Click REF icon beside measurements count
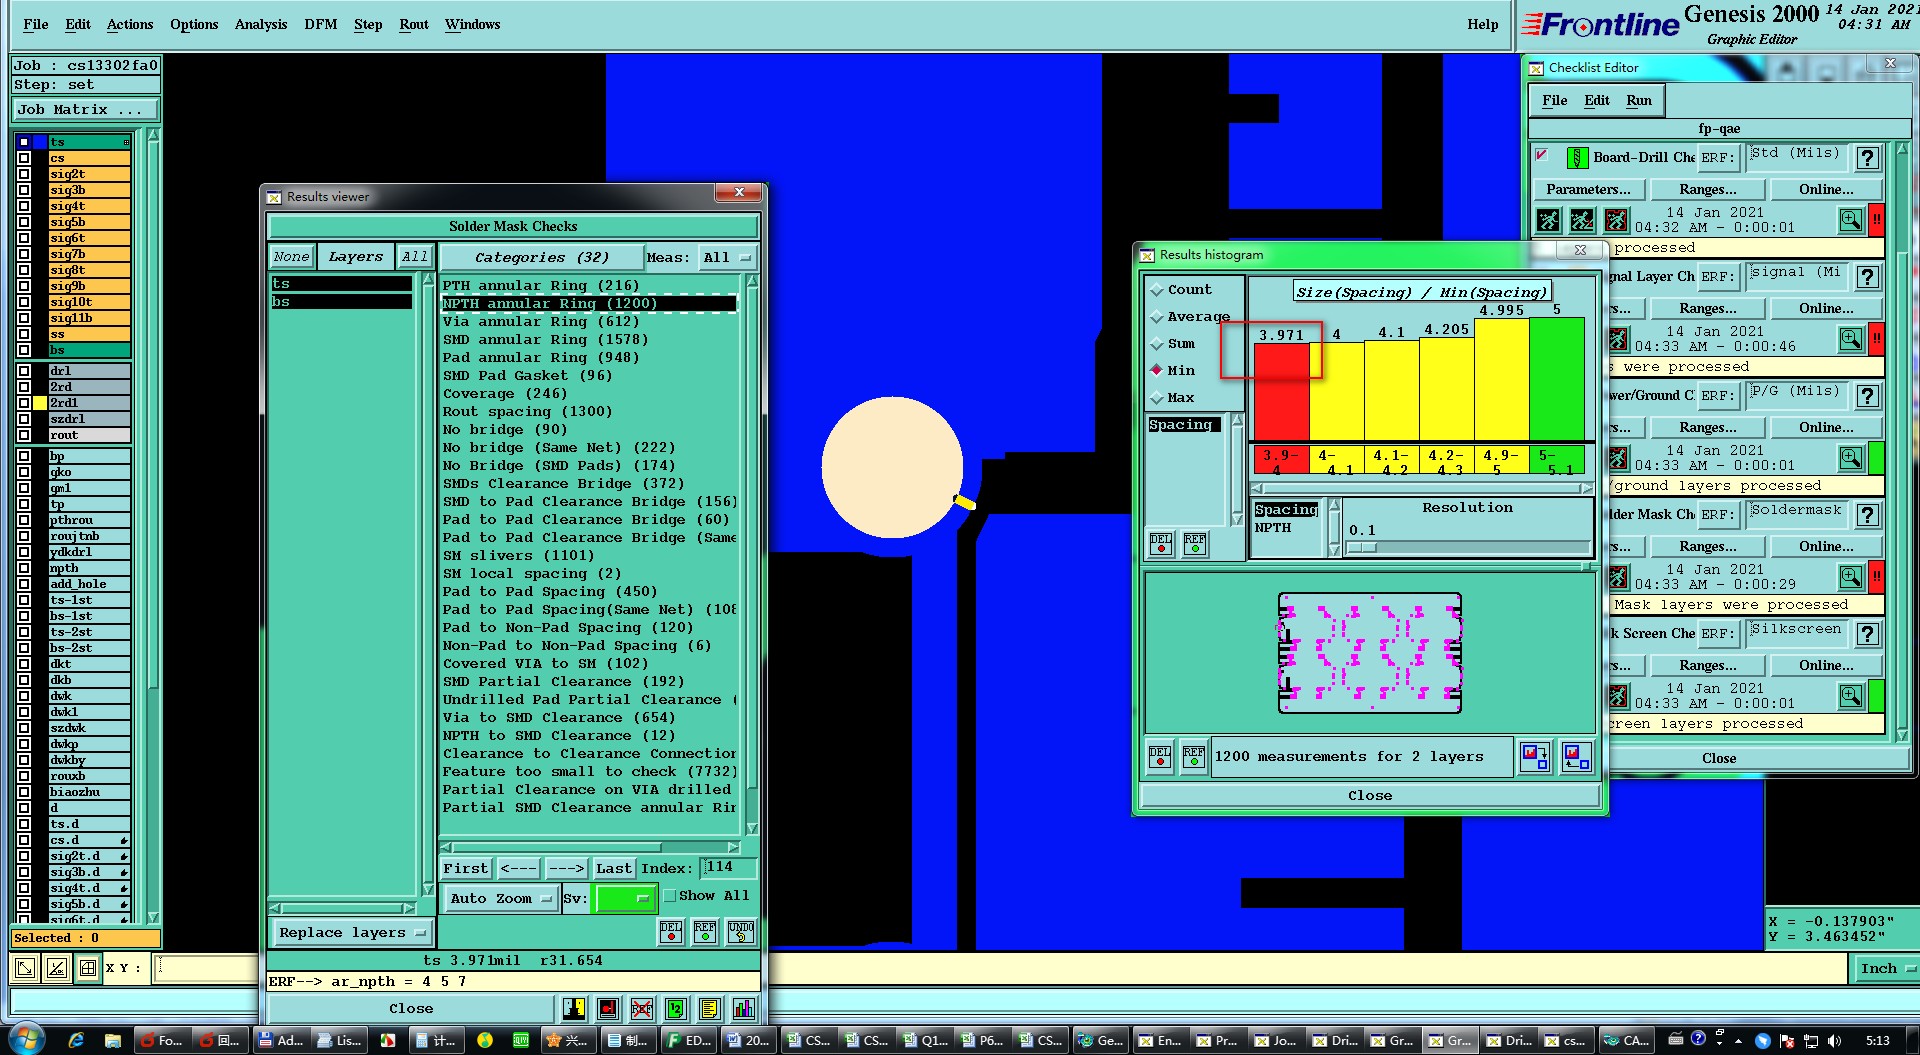 pyautogui.click(x=1194, y=757)
